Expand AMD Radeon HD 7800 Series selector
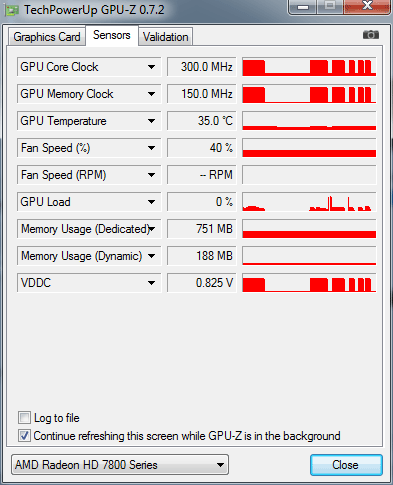393x485 pixels. coord(120,465)
